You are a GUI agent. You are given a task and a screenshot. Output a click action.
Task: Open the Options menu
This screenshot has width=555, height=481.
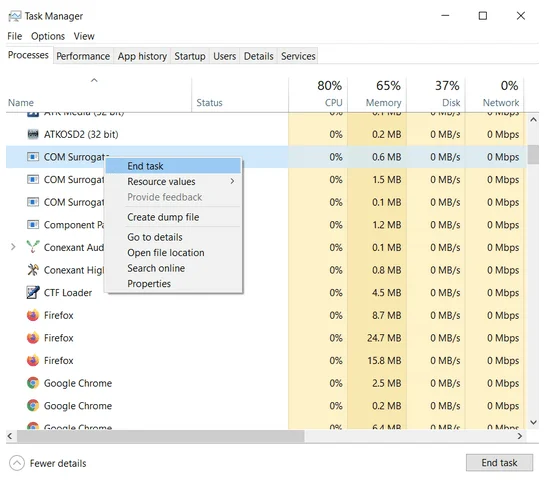coord(48,36)
